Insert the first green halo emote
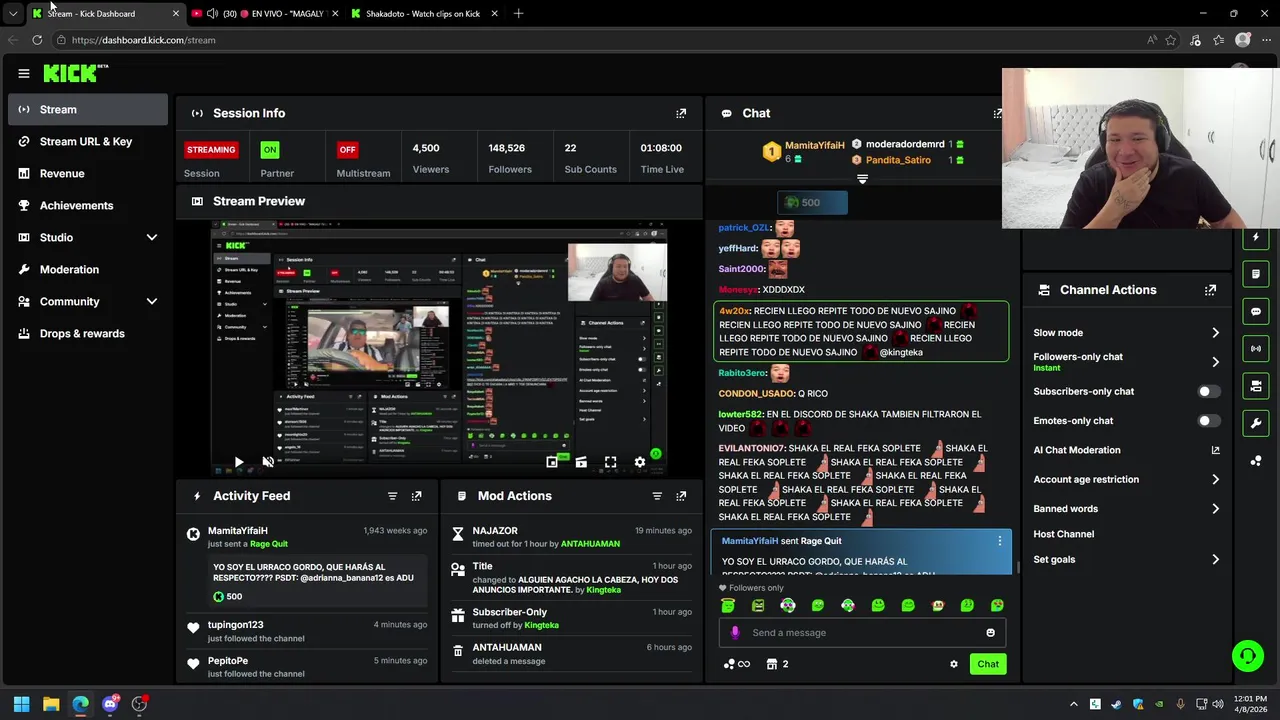 (x=728, y=605)
